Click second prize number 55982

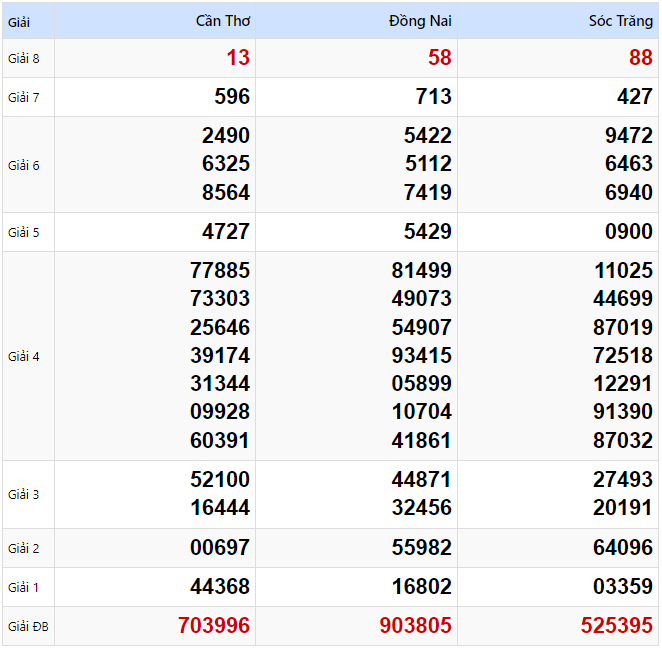pyautogui.click(x=421, y=548)
